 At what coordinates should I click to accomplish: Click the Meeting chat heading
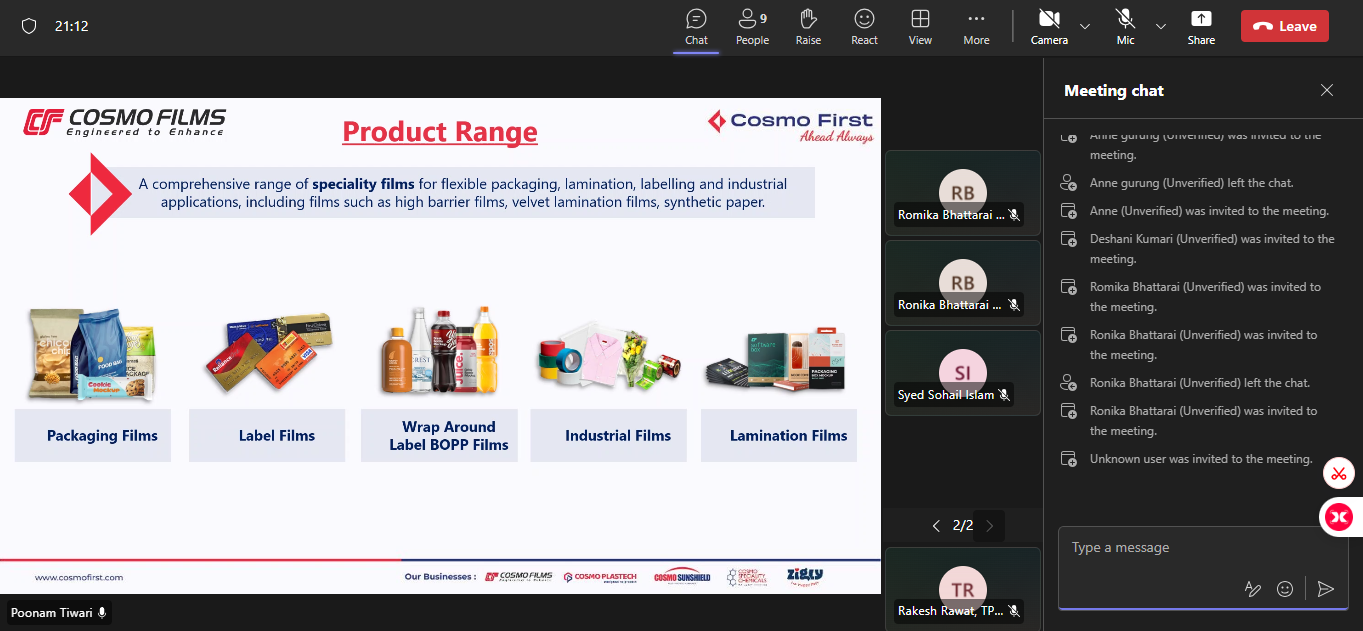(x=1114, y=90)
